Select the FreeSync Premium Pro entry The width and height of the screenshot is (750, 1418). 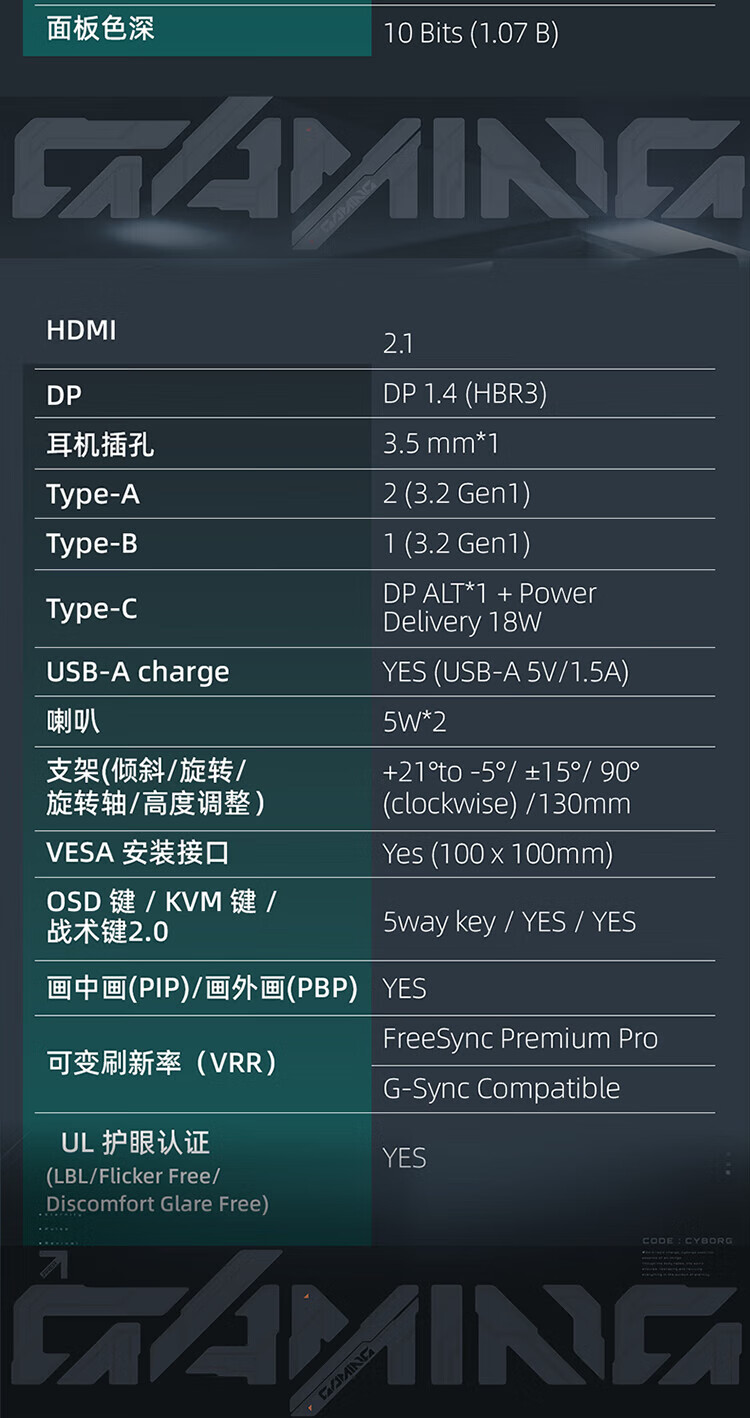click(520, 1039)
